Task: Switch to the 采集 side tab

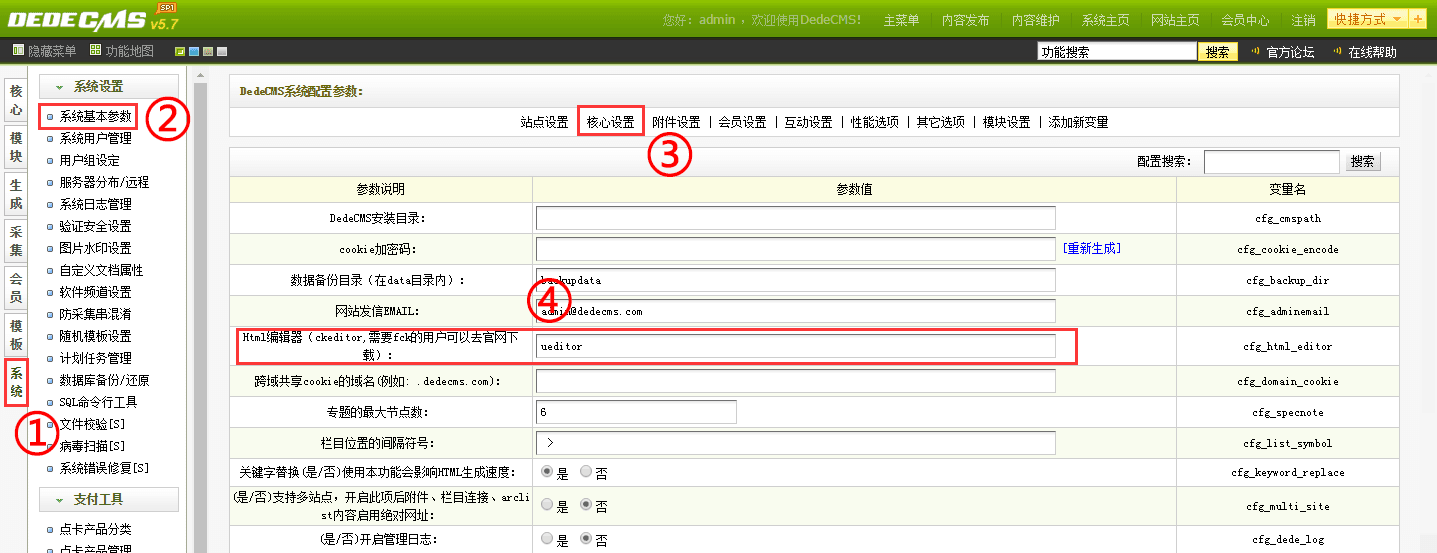Action: point(15,241)
